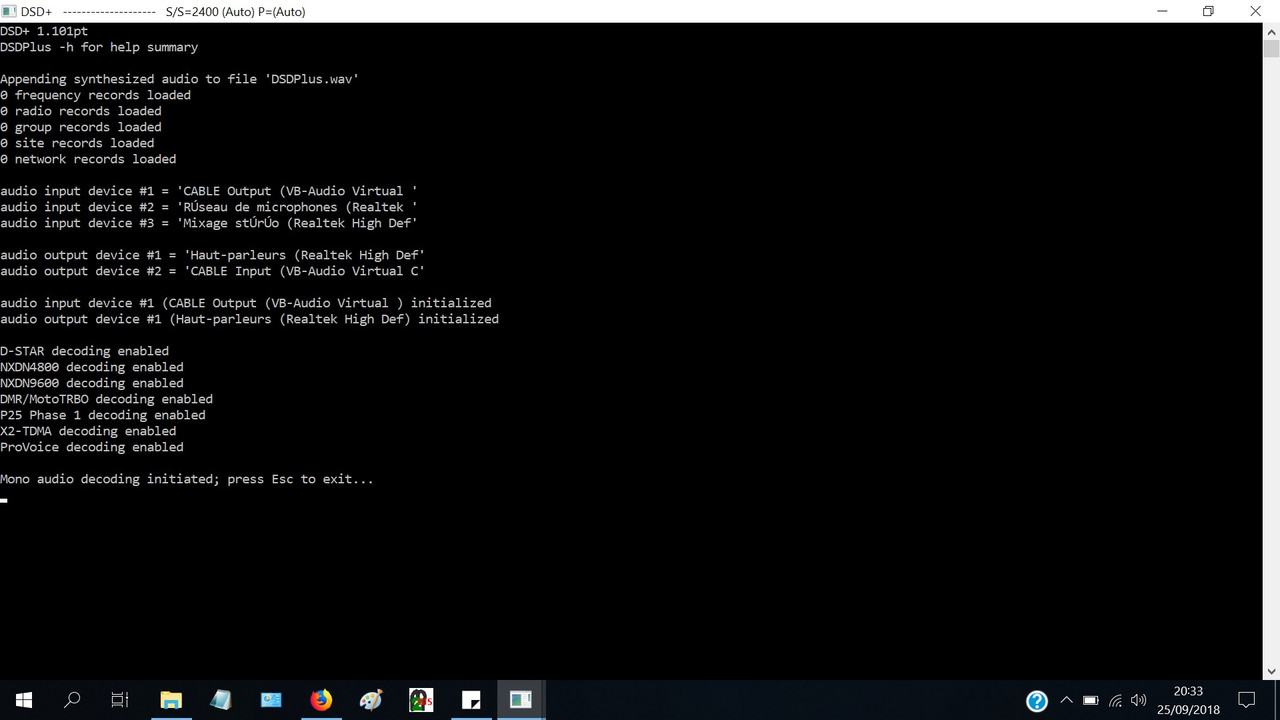Show hidden system tray icons
This screenshot has height=720, width=1280.
pyautogui.click(x=1066, y=700)
